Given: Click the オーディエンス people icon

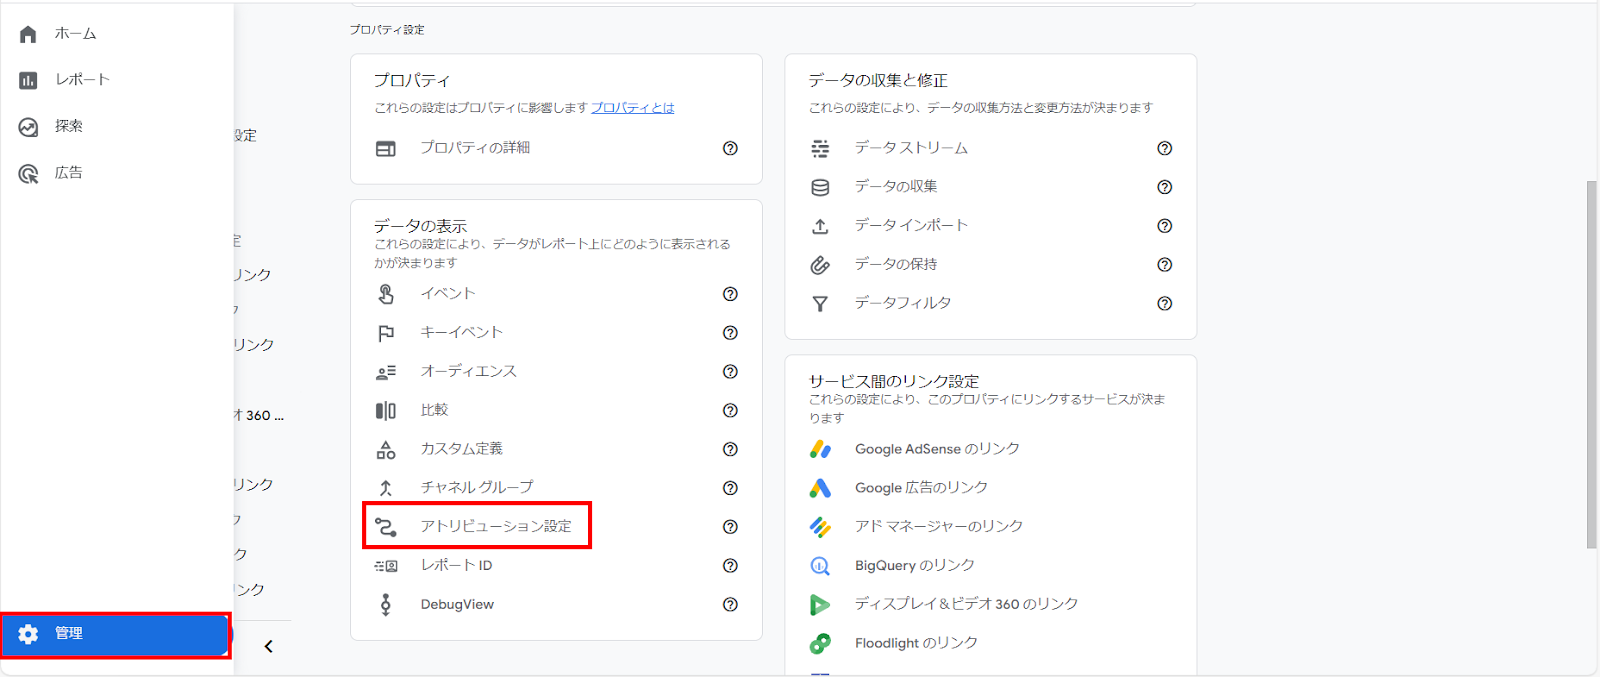Looking at the screenshot, I should pyautogui.click(x=386, y=372).
